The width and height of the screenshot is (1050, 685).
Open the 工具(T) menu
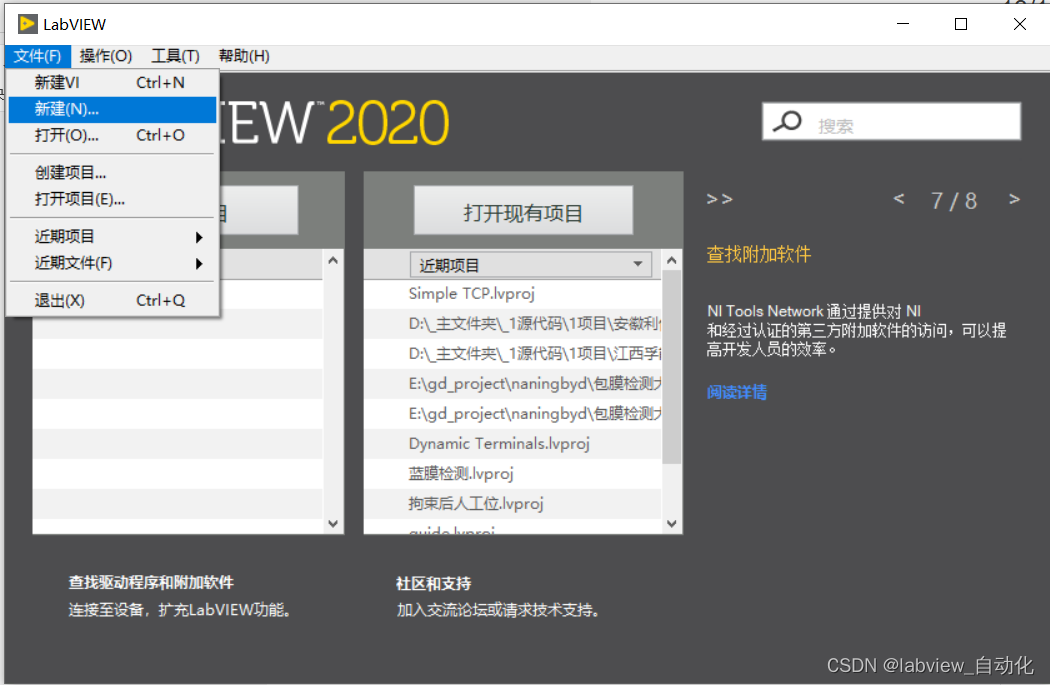pos(175,56)
